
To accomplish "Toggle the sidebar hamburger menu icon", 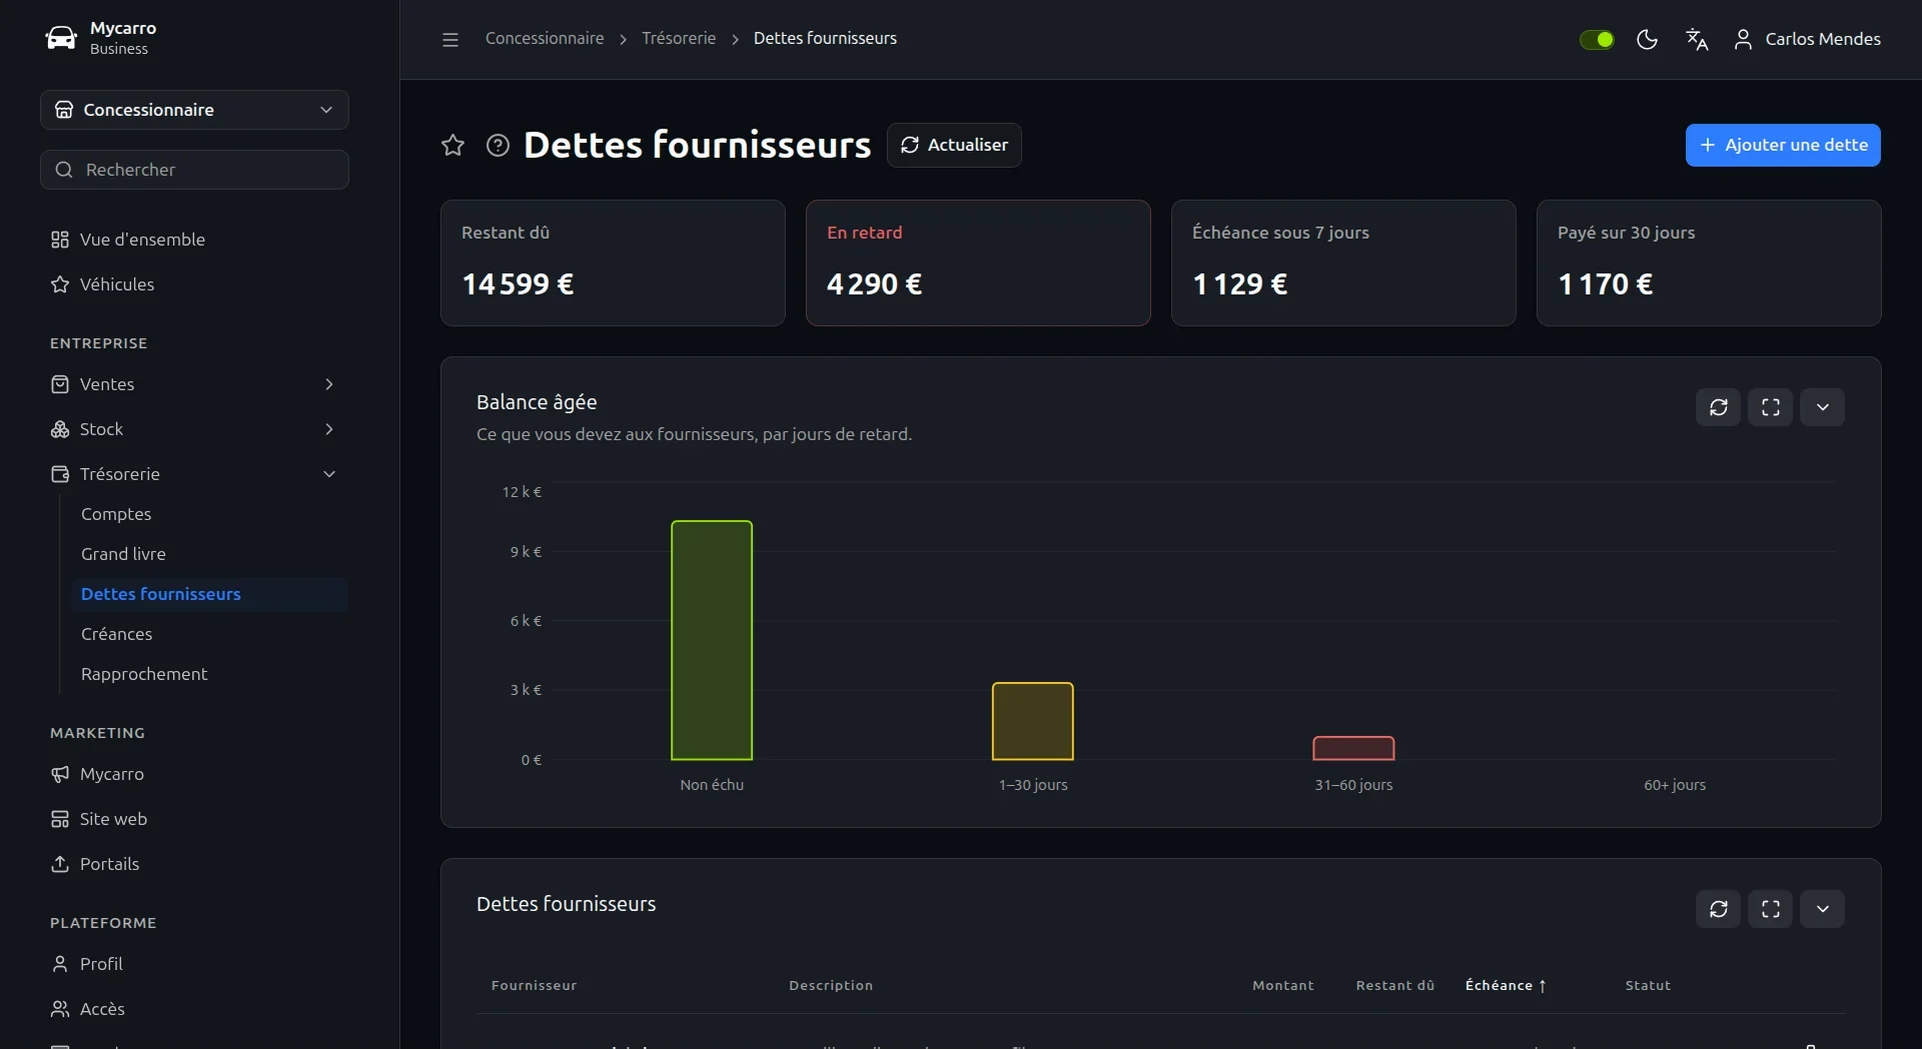I will click(x=450, y=39).
